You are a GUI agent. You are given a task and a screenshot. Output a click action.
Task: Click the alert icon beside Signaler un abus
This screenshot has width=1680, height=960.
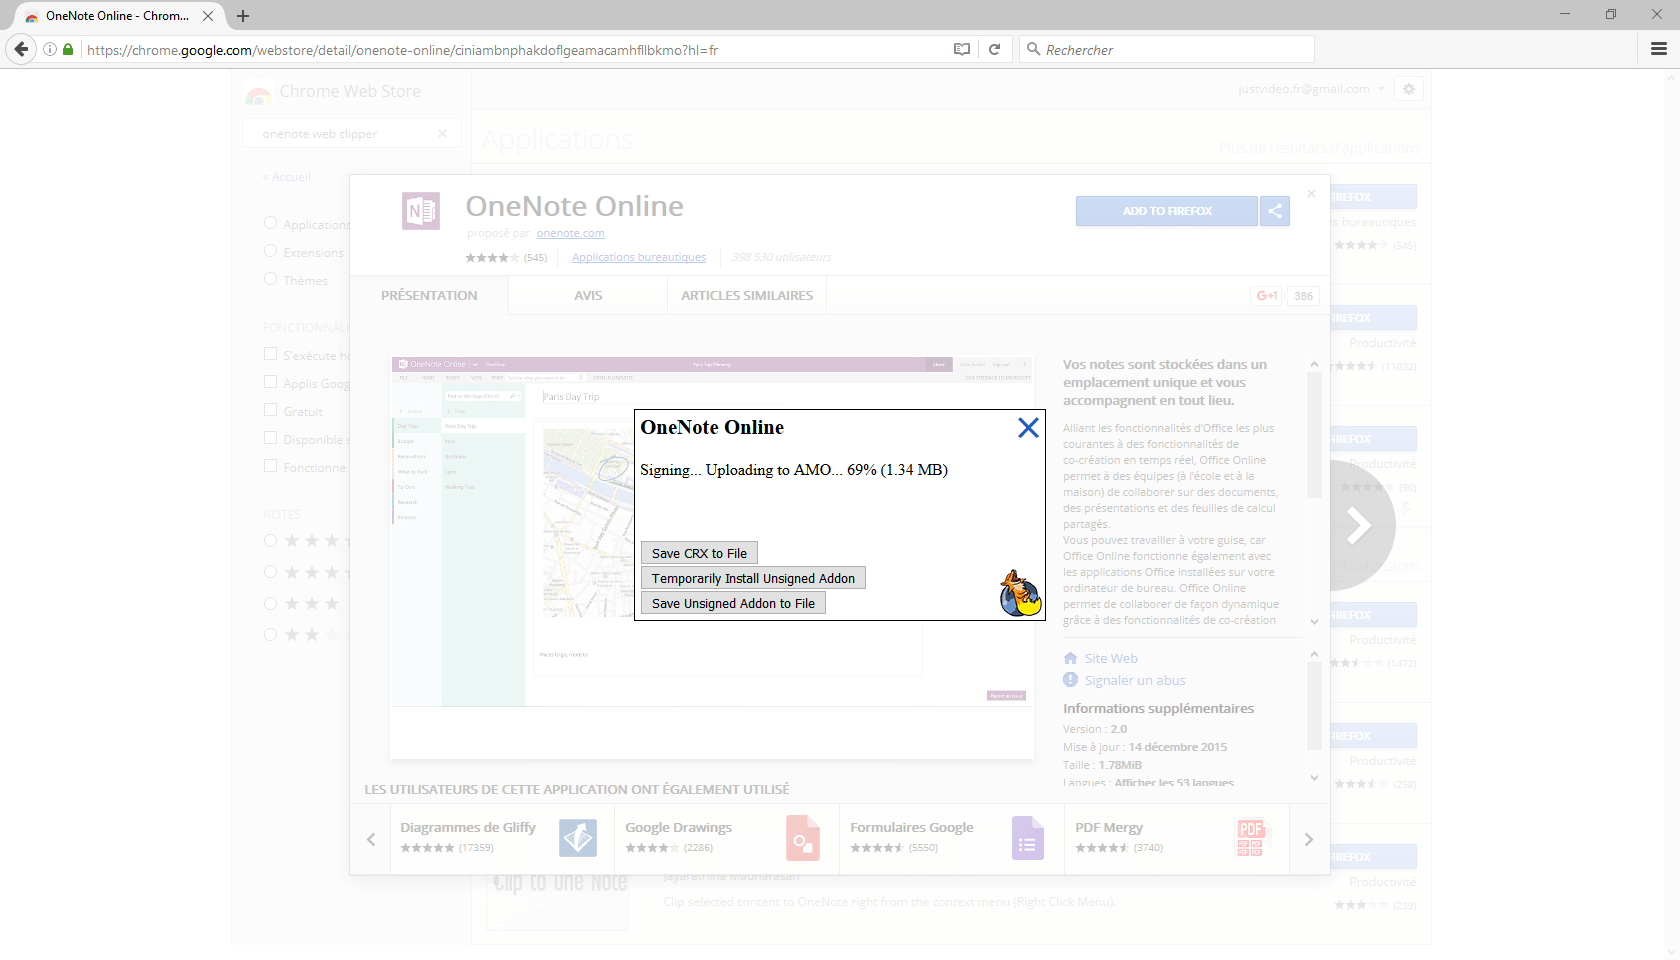pos(1070,680)
